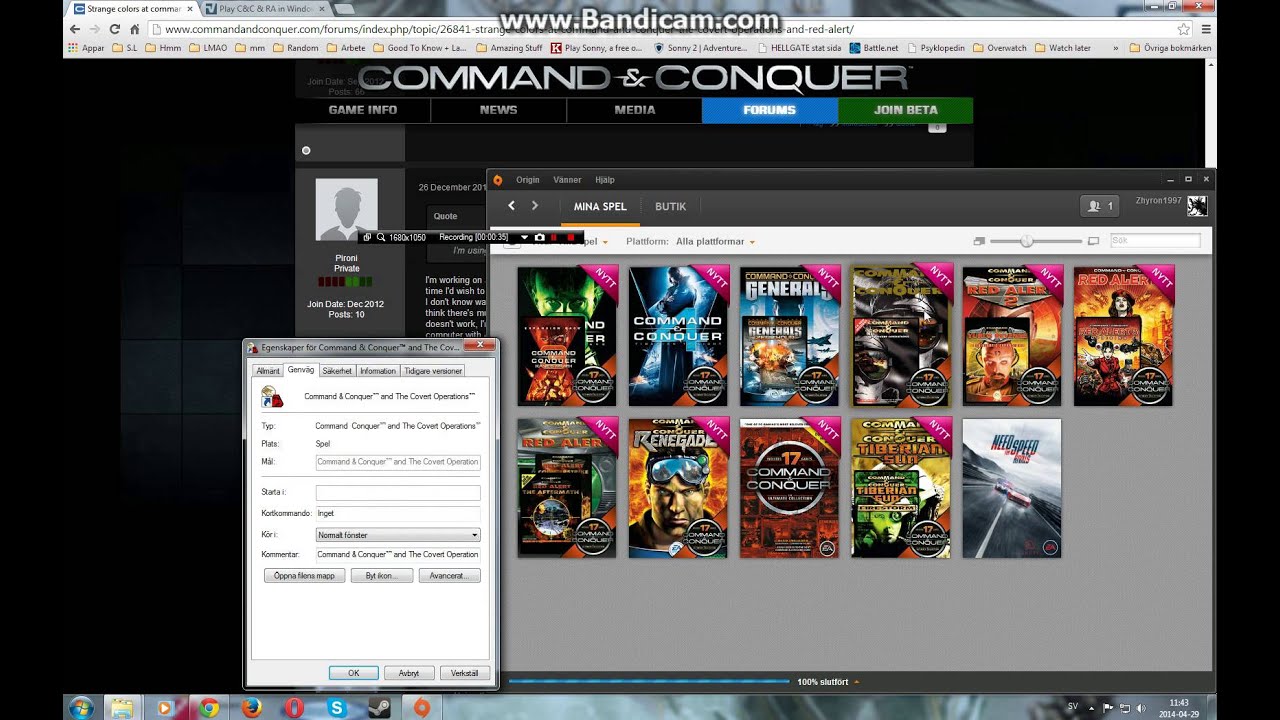Screen dimensions: 1280x720
Task: Open NEWS on the Command & Conquer site
Action: click(x=498, y=110)
